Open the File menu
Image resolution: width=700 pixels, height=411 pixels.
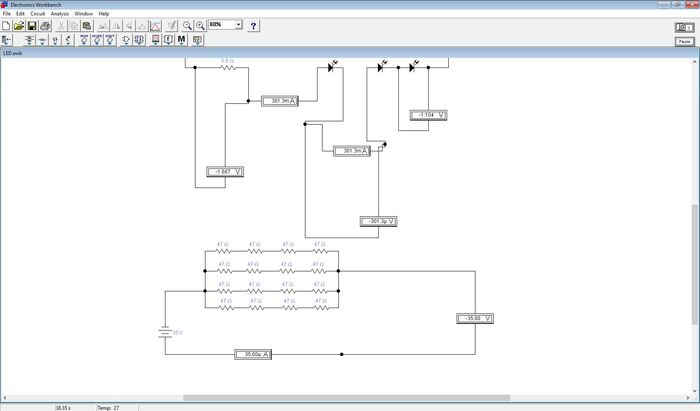tap(7, 13)
